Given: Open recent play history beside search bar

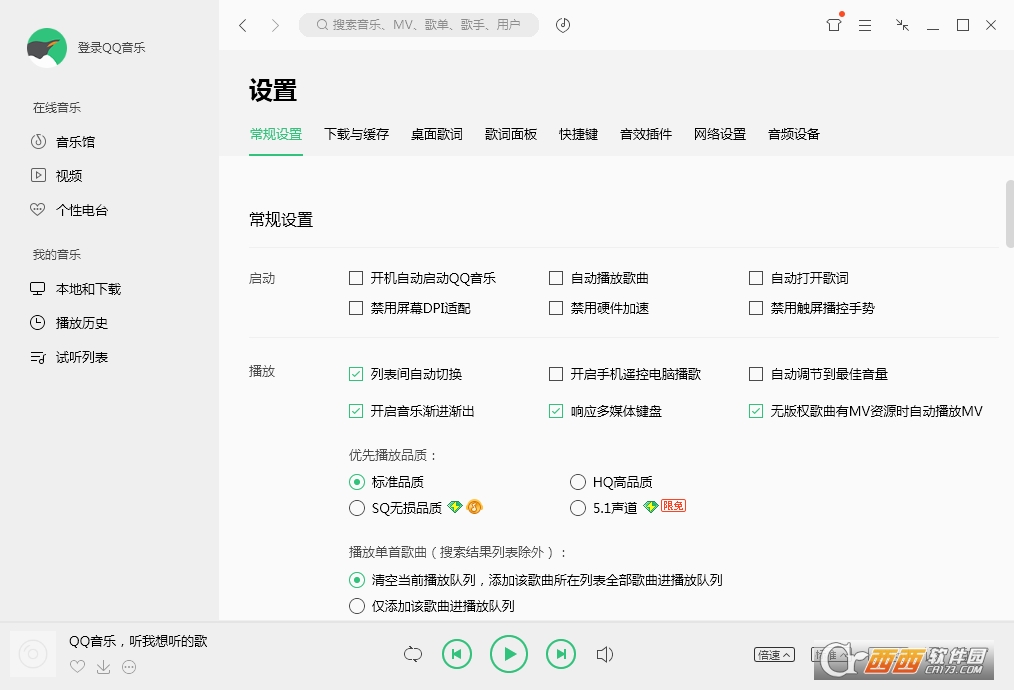Looking at the screenshot, I should tap(562, 25).
